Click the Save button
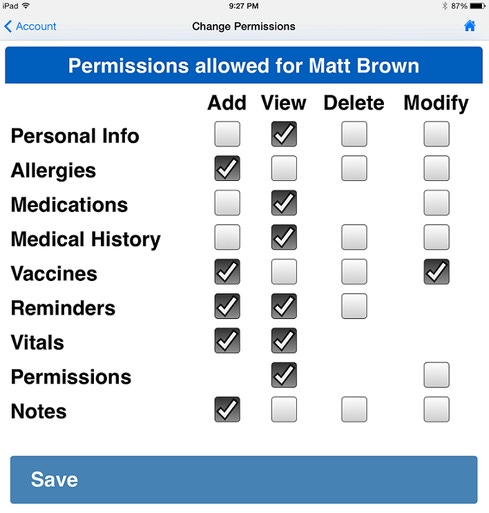This screenshot has height=513, width=489. 244,480
